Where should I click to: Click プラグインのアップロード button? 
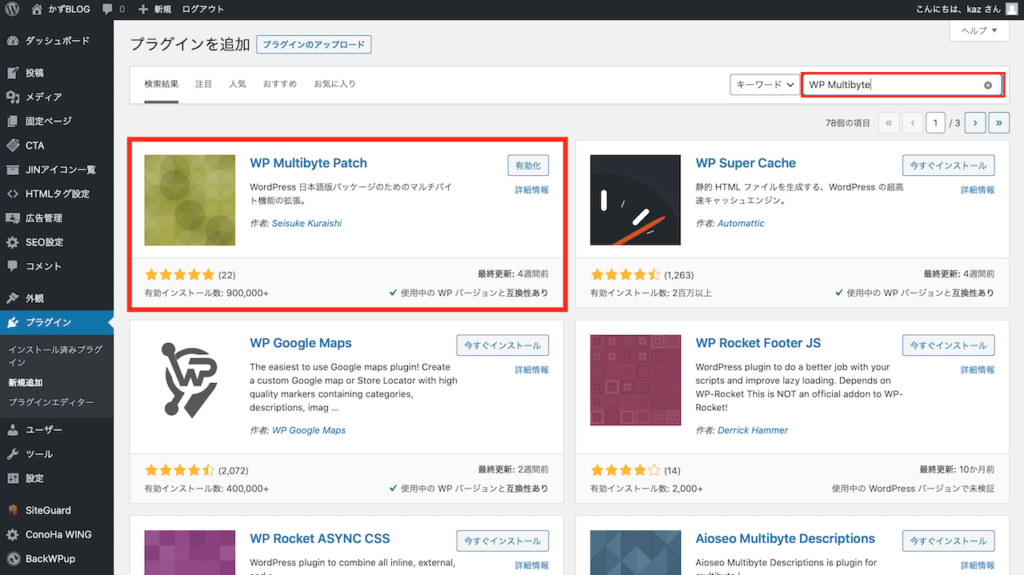pos(313,44)
